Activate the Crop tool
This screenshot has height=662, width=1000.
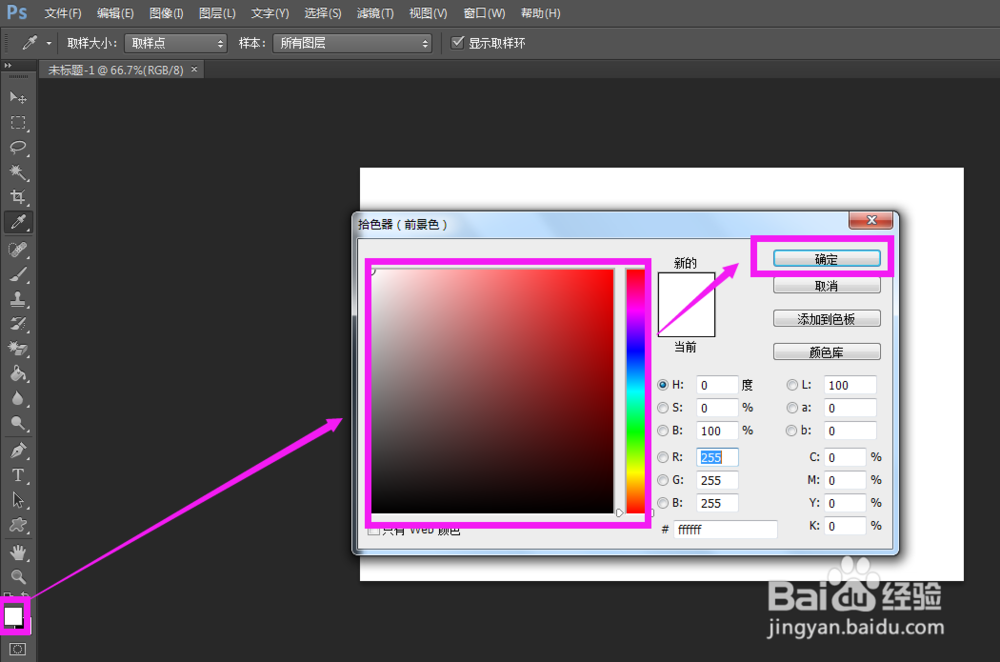(16, 197)
